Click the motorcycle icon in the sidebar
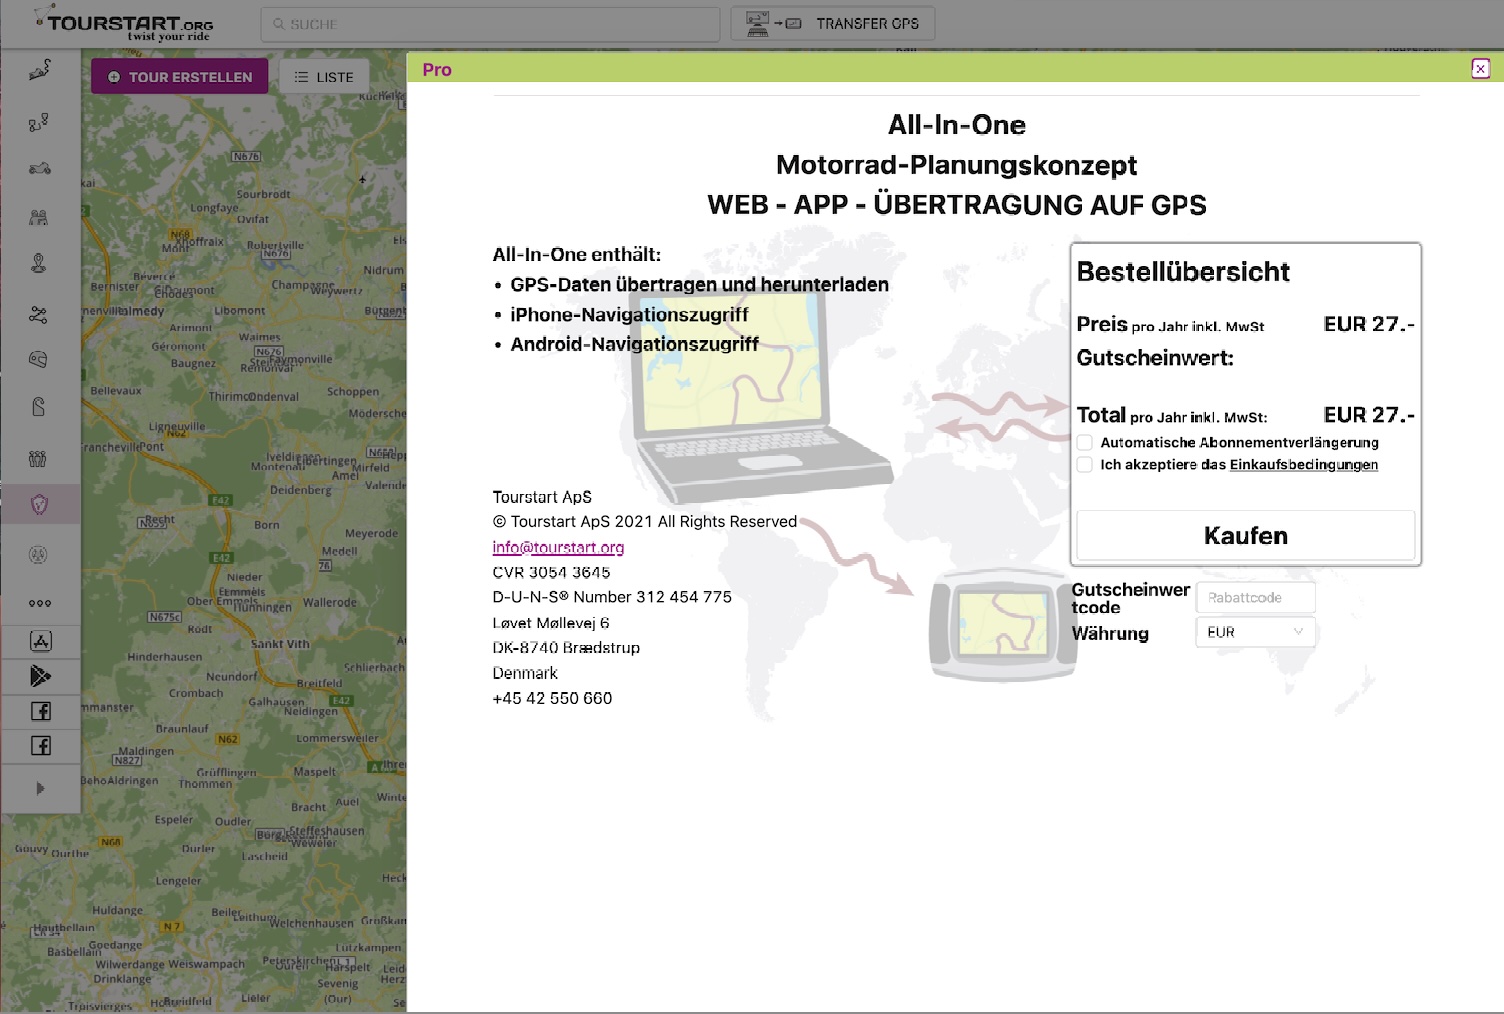 coord(39,168)
